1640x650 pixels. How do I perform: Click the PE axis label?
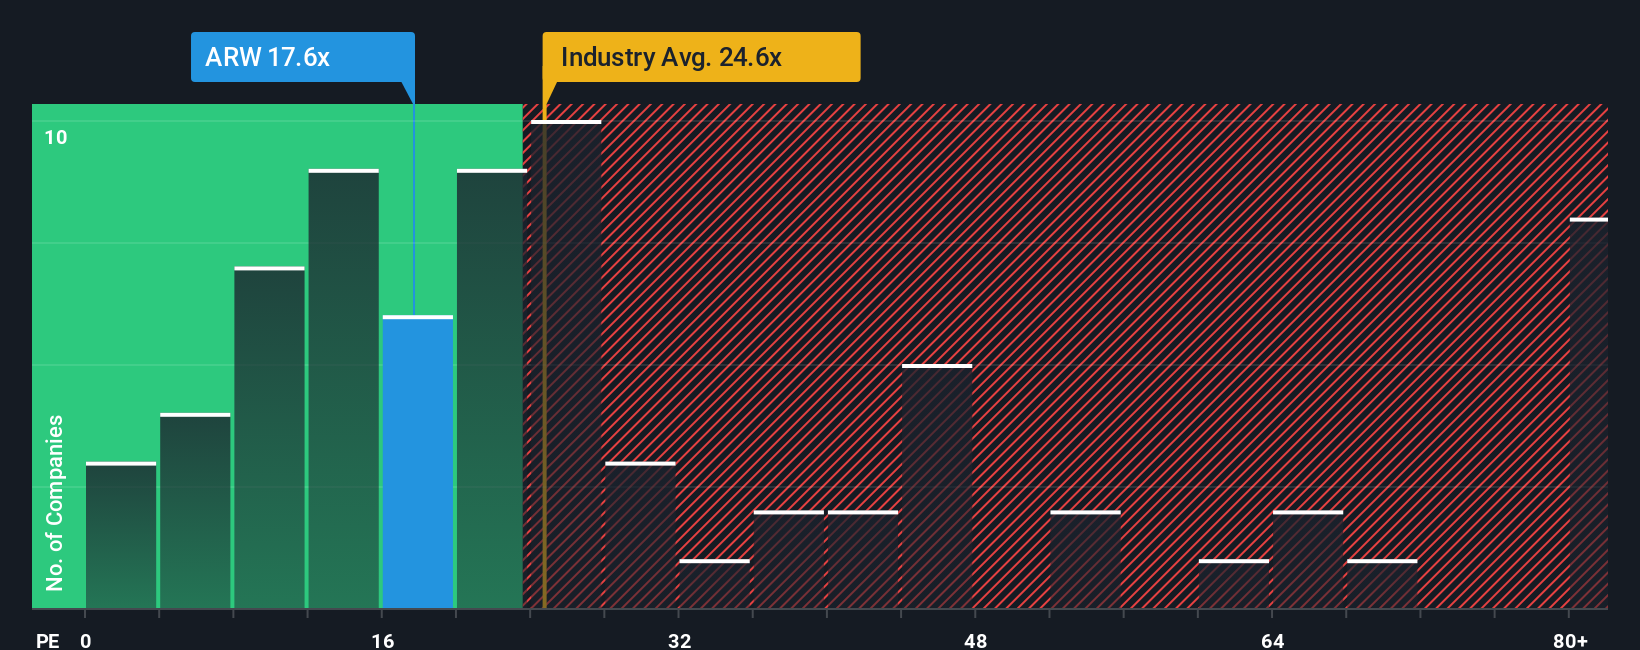[x=48, y=640]
